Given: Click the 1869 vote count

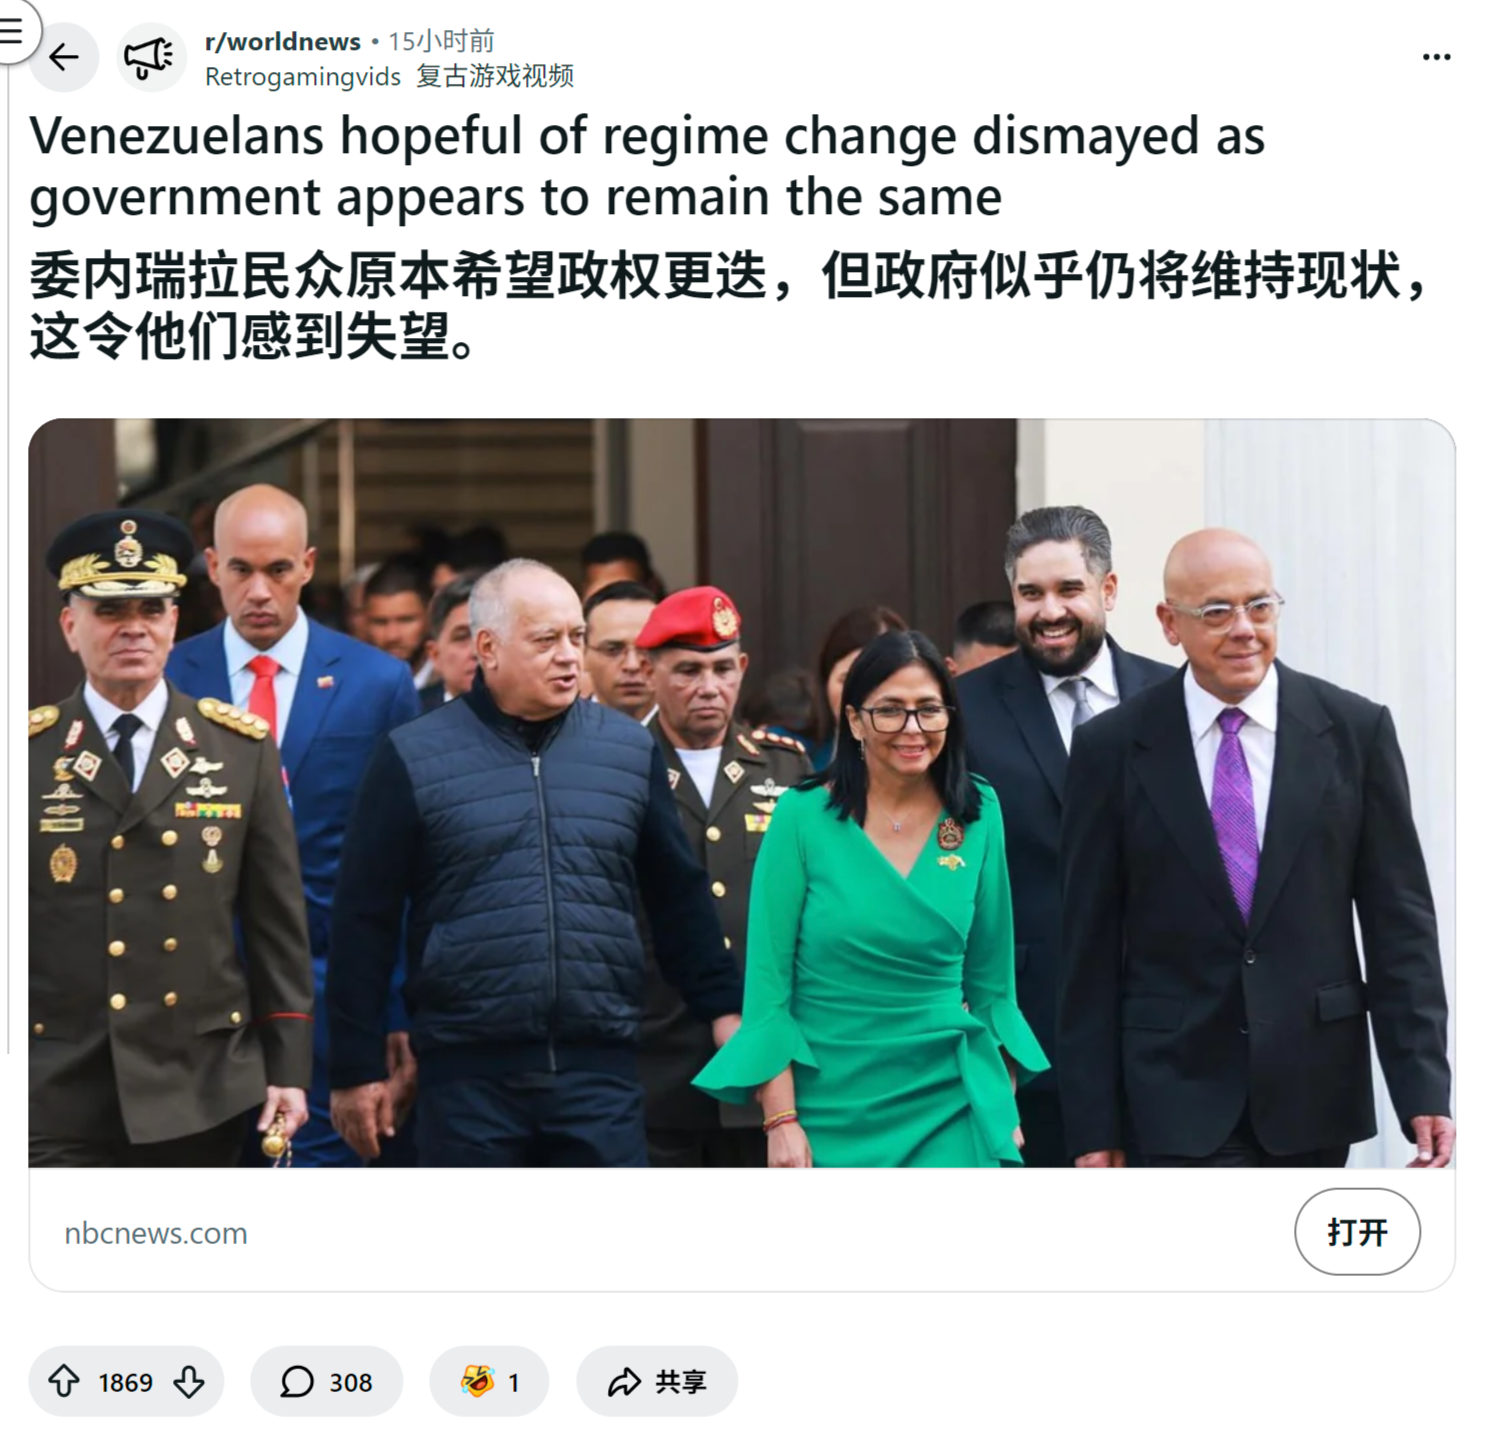Looking at the screenshot, I should 126,1382.
